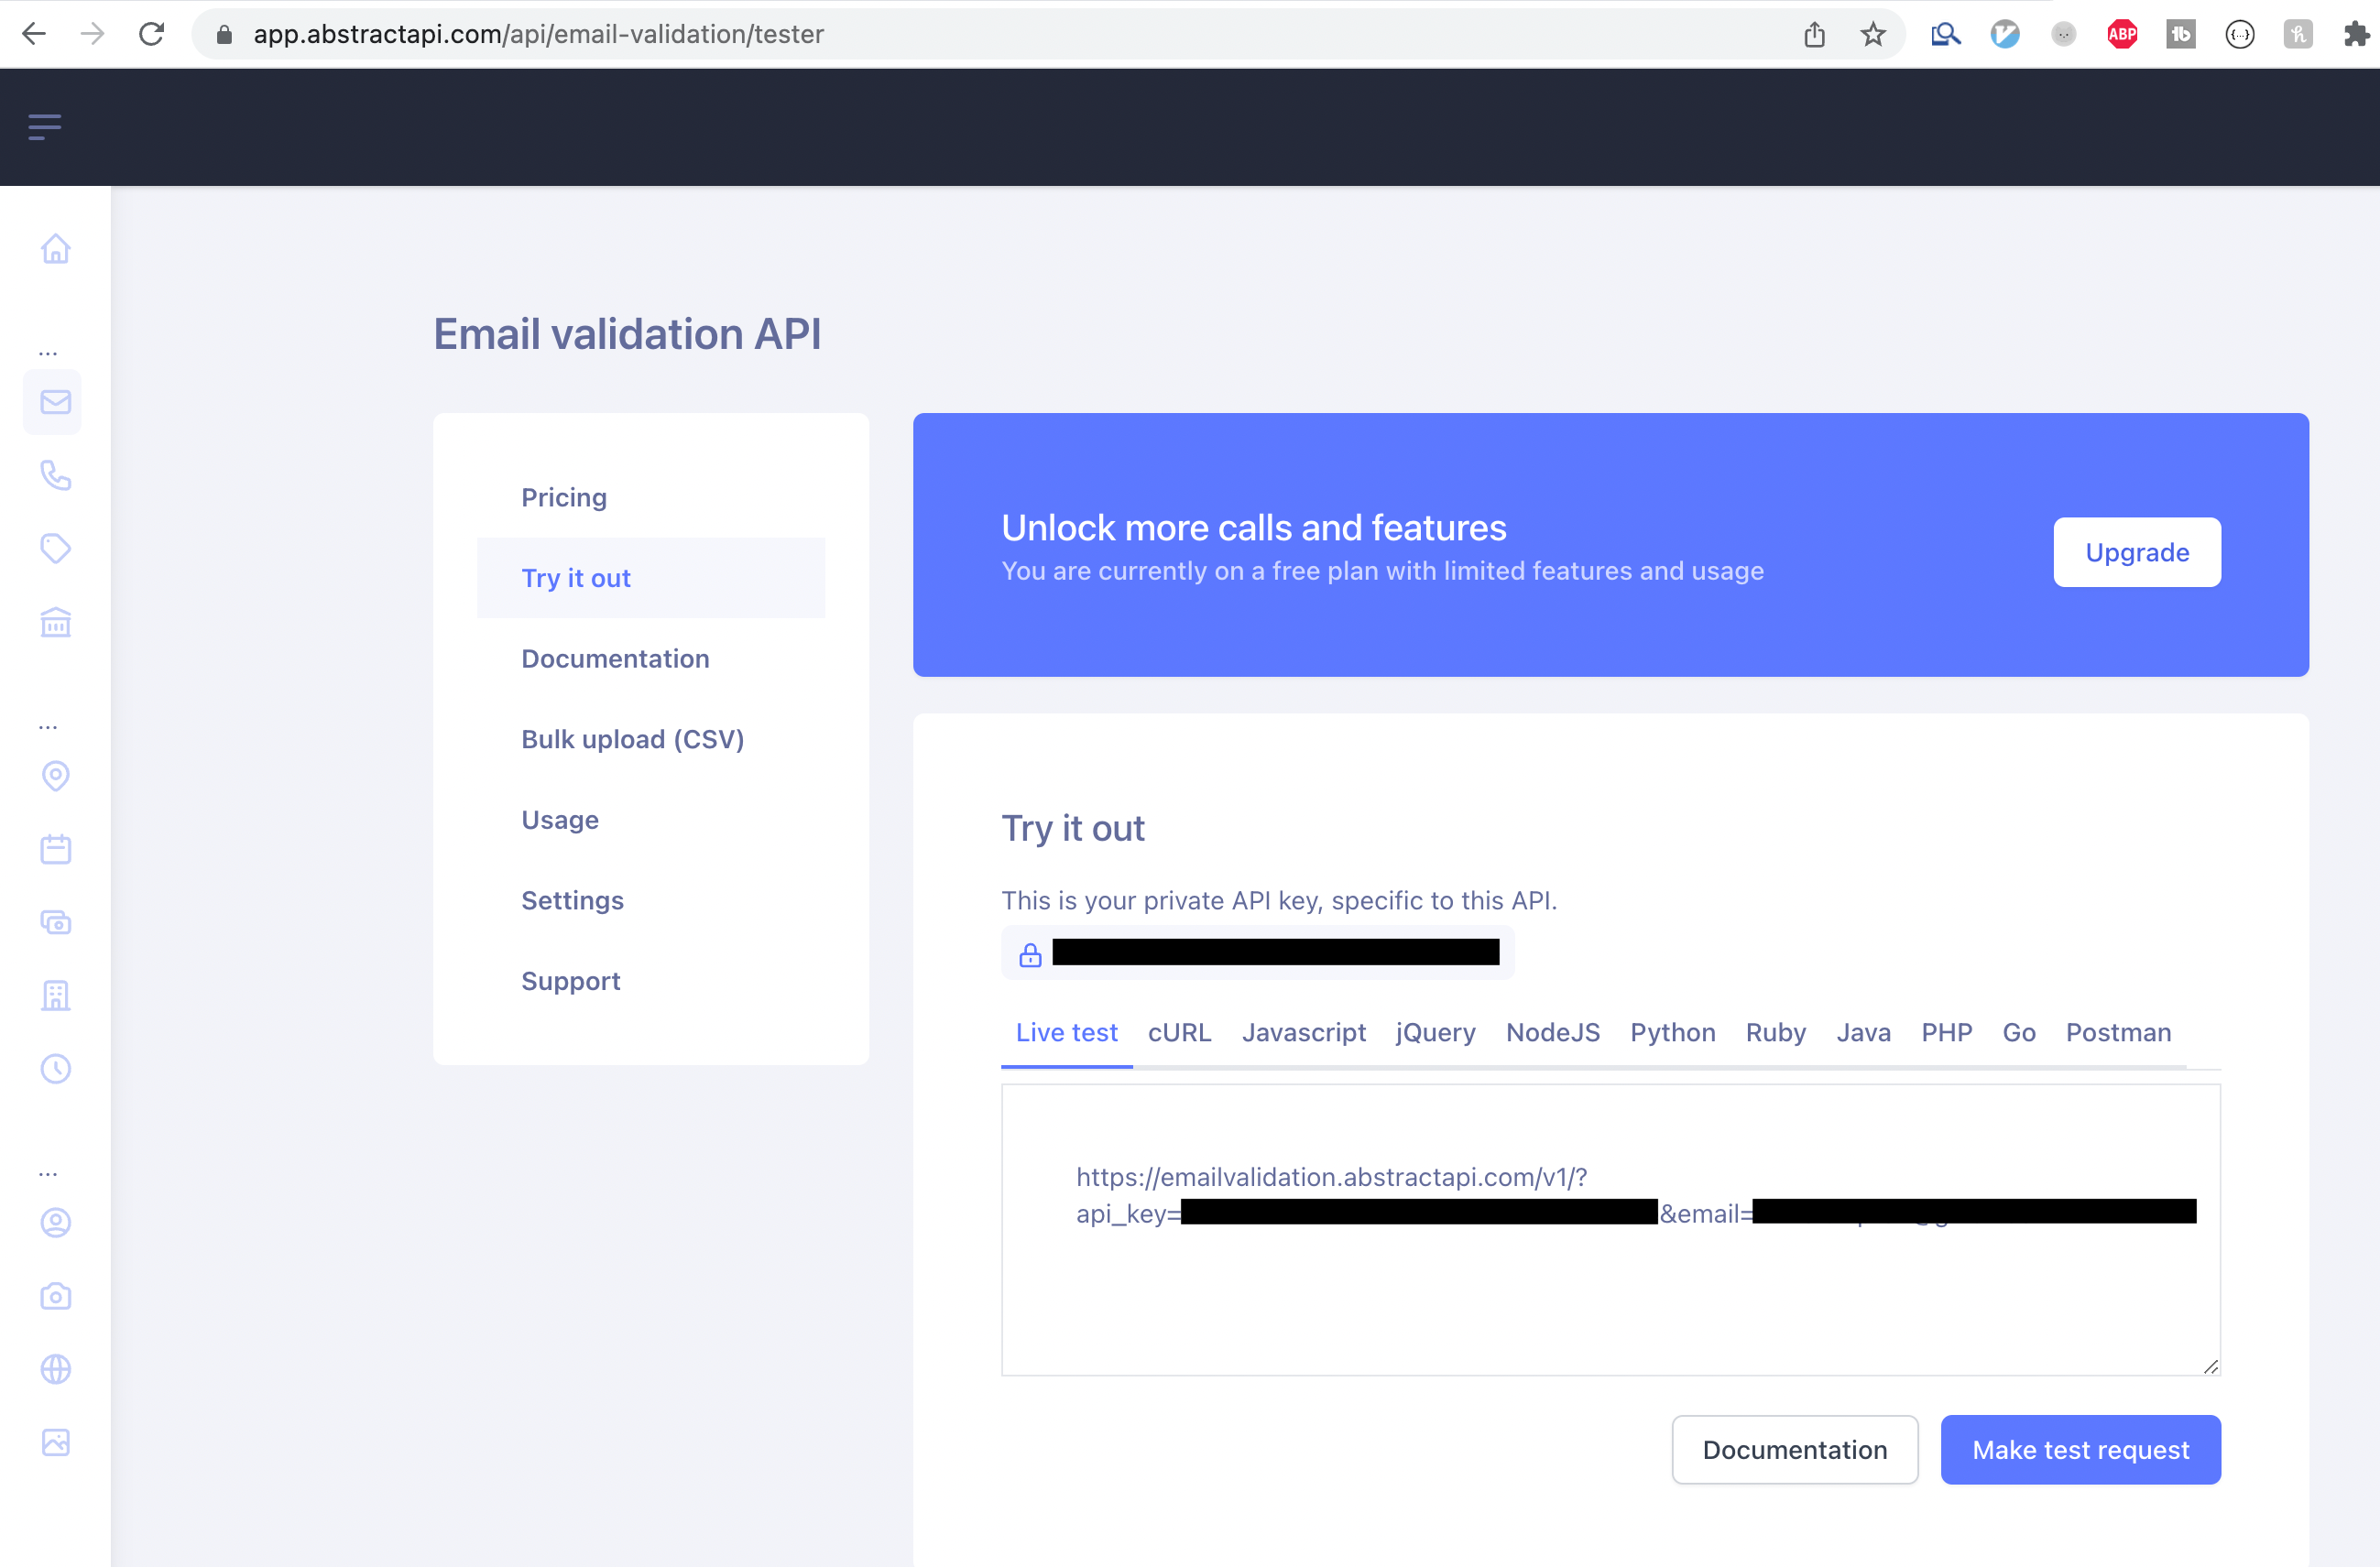Select the Postman tab
The width and height of the screenshot is (2380, 1567).
(x=2119, y=1033)
